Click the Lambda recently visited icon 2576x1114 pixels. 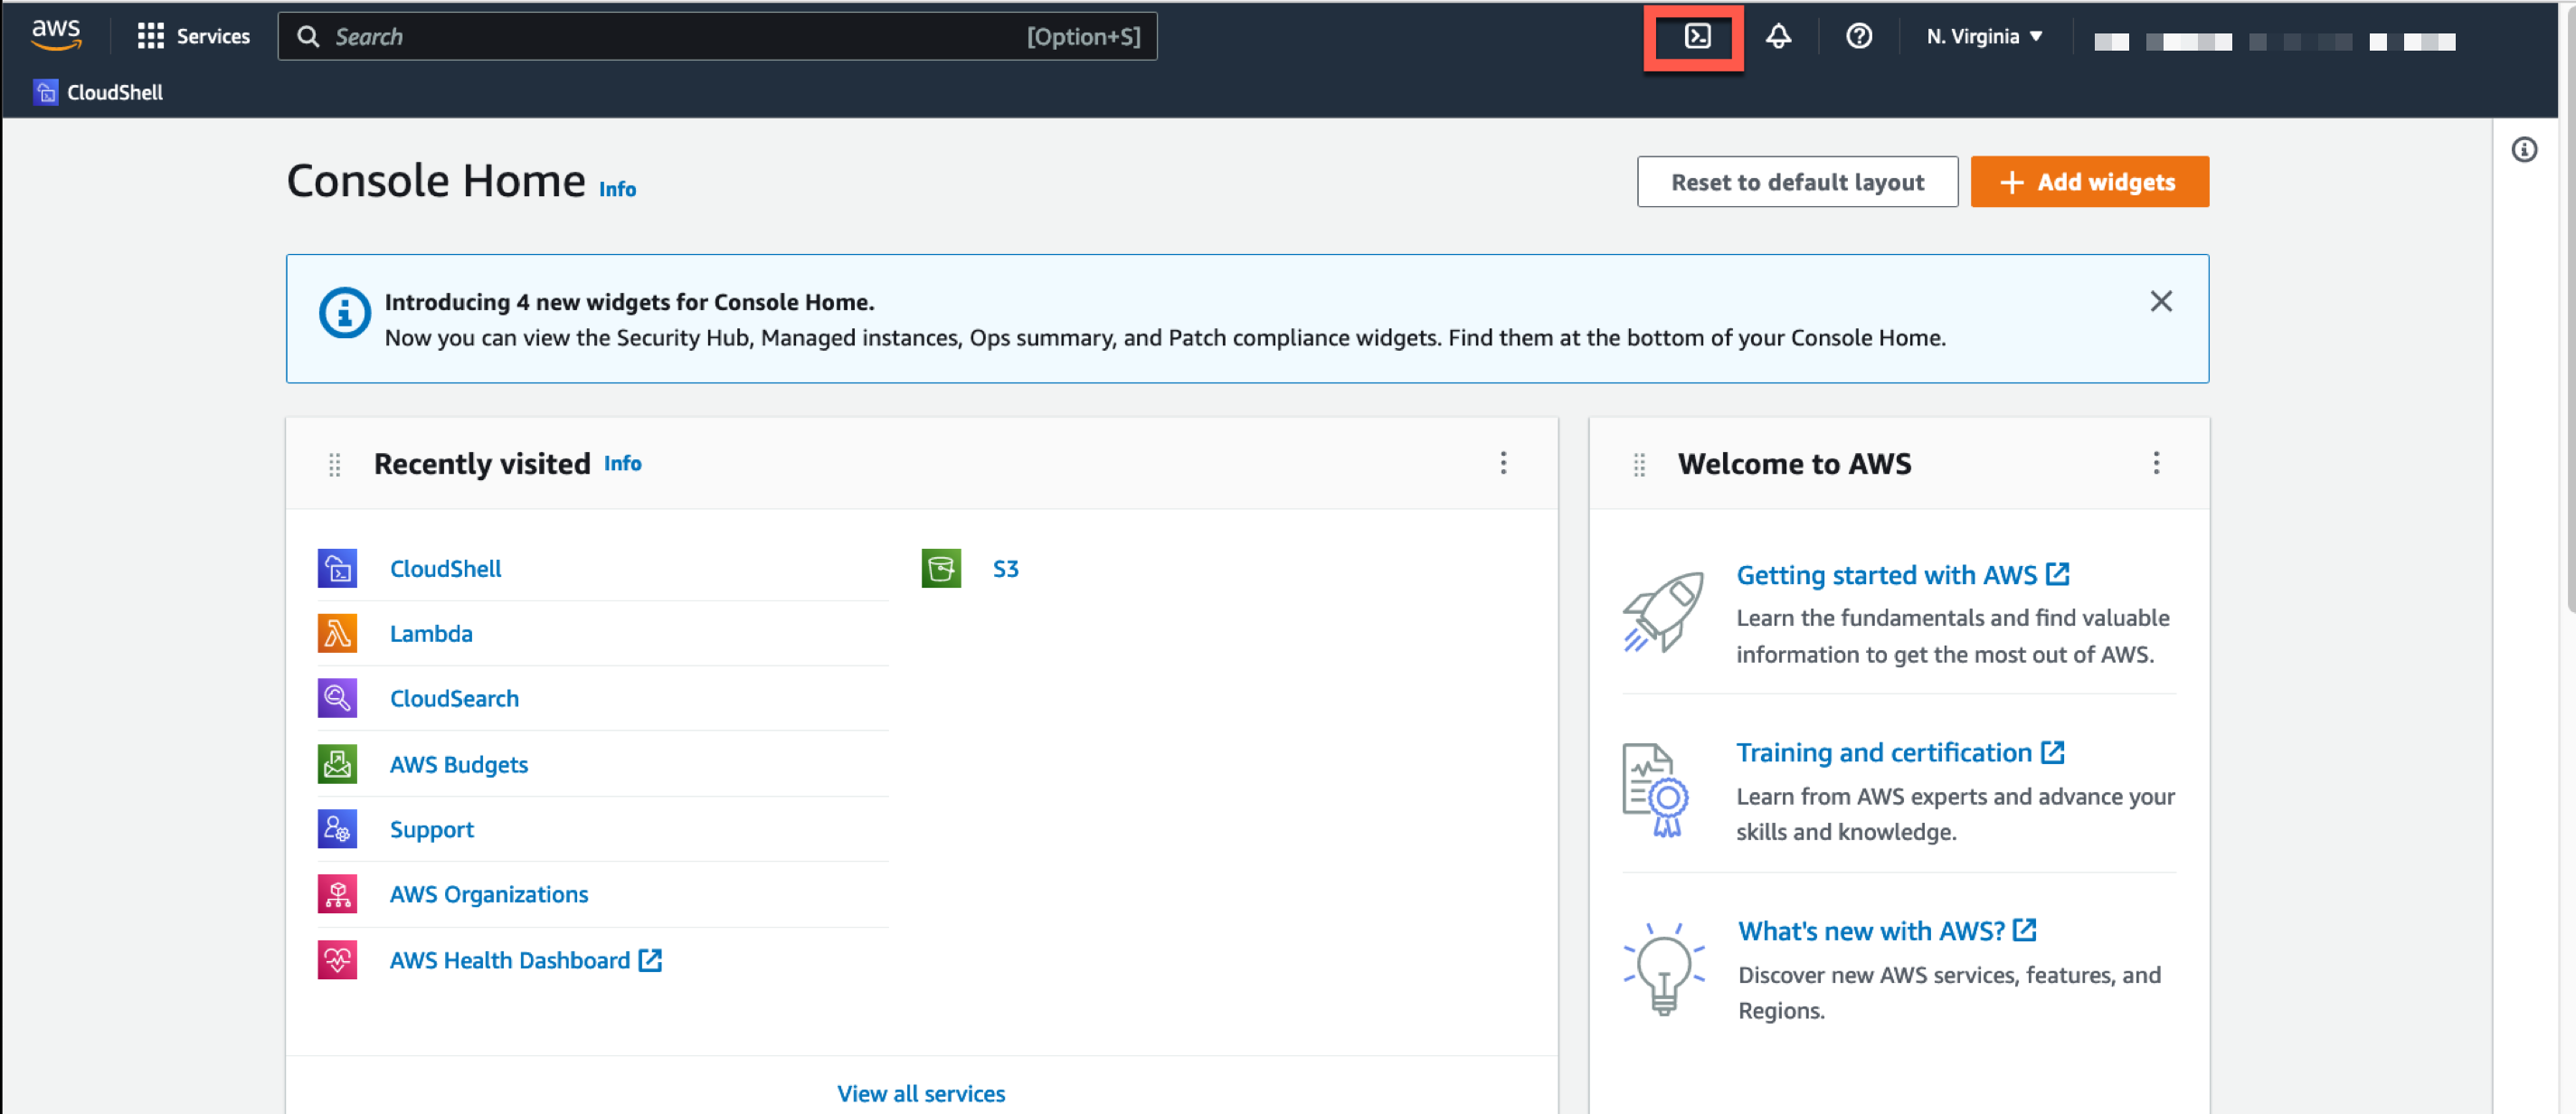point(336,633)
